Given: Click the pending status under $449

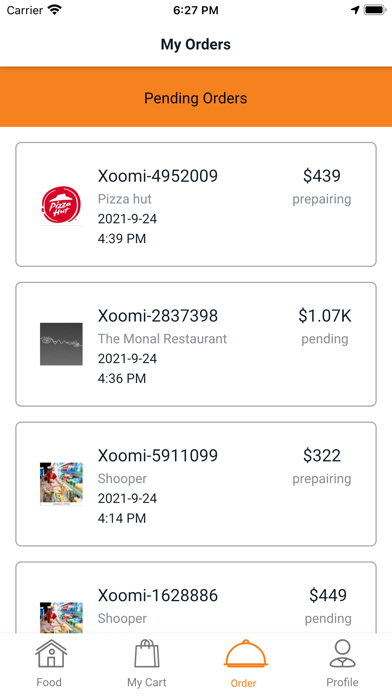Looking at the screenshot, I should point(328,618).
